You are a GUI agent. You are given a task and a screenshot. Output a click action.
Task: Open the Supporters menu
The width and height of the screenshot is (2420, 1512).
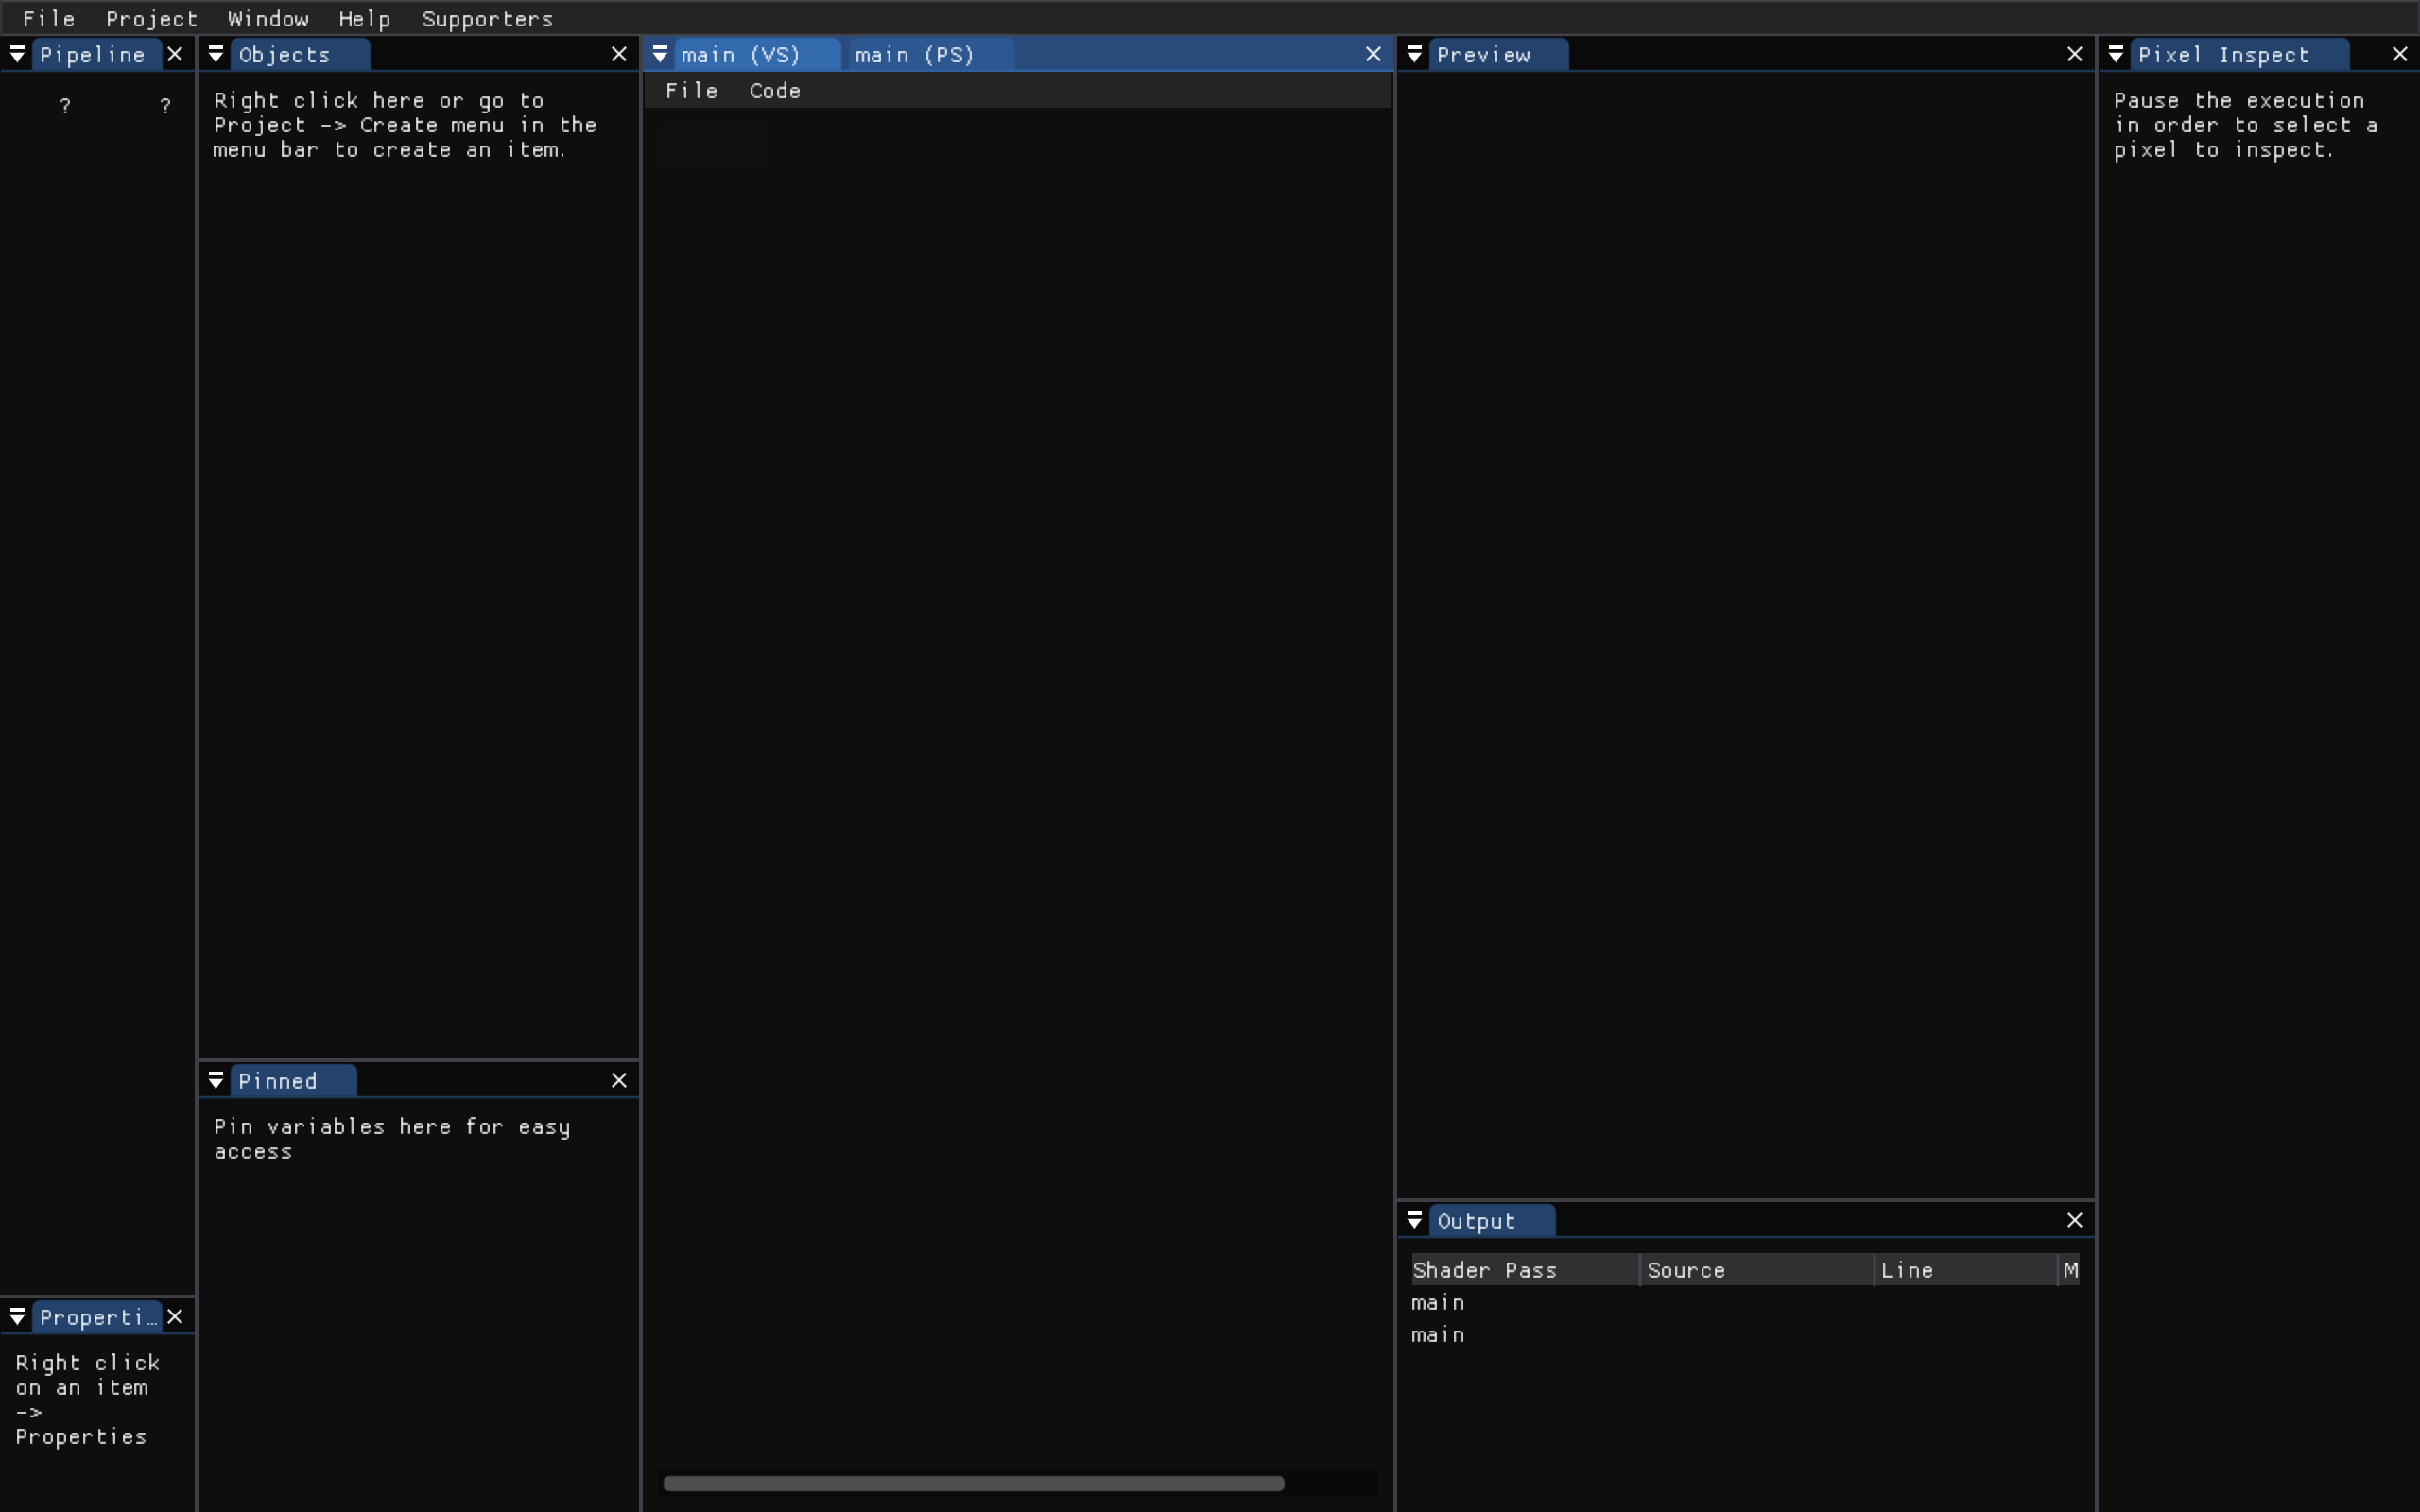pos(487,19)
